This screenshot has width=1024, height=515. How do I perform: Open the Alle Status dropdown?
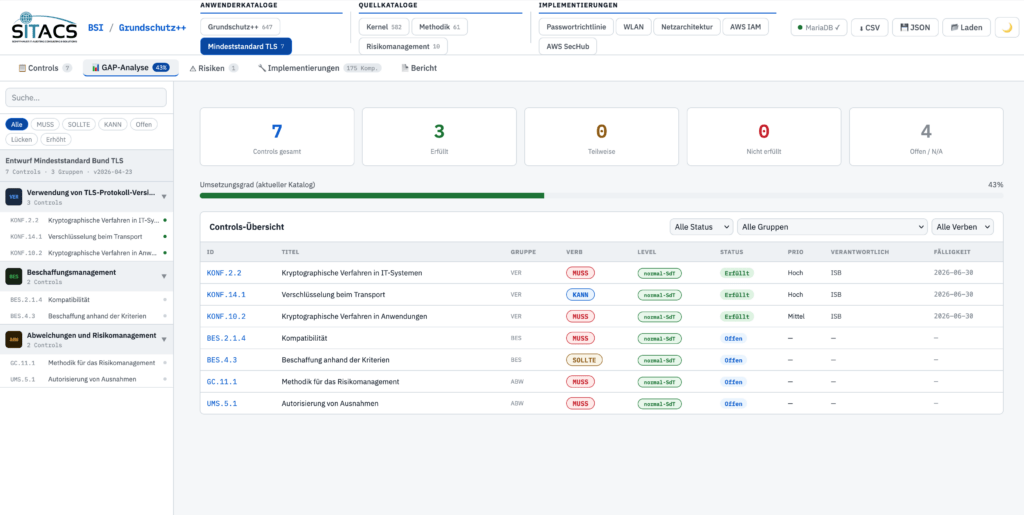pyautogui.click(x=701, y=226)
